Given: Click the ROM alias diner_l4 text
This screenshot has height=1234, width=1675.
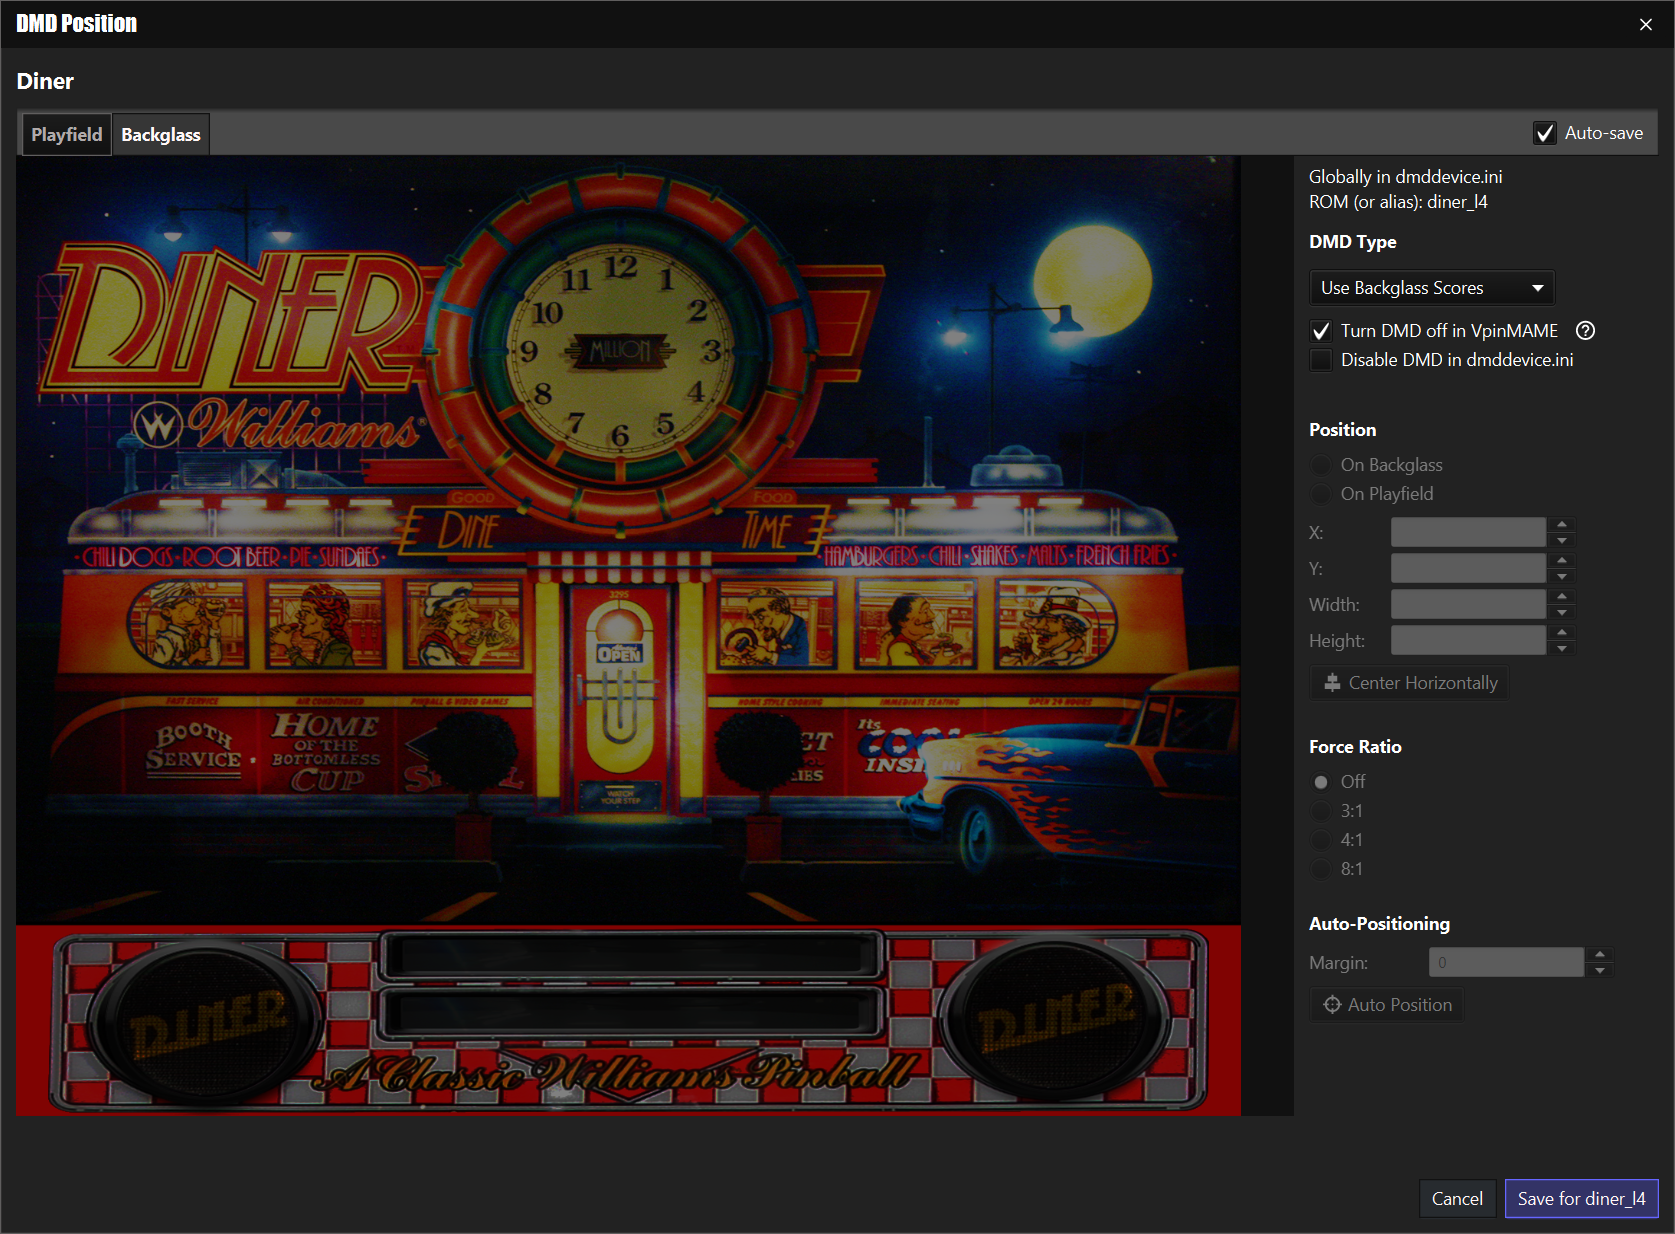Looking at the screenshot, I should (1398, 202).
